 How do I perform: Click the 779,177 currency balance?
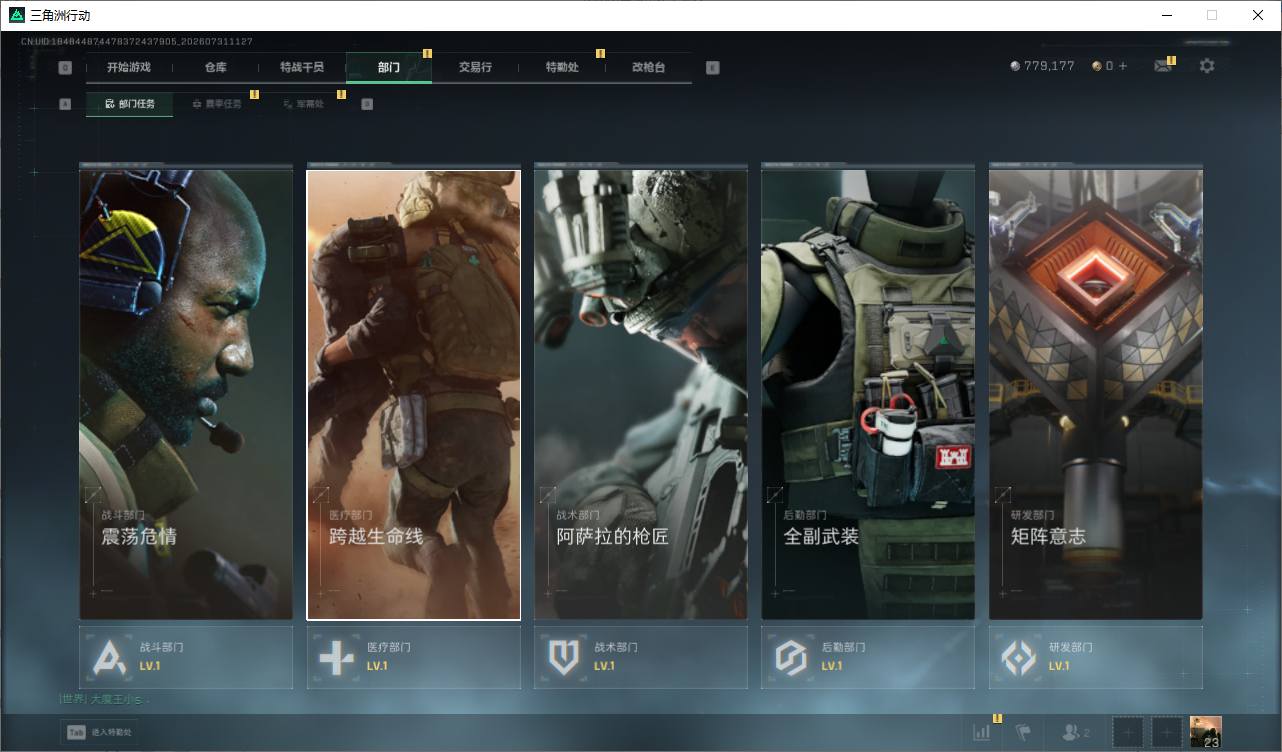1049,66
